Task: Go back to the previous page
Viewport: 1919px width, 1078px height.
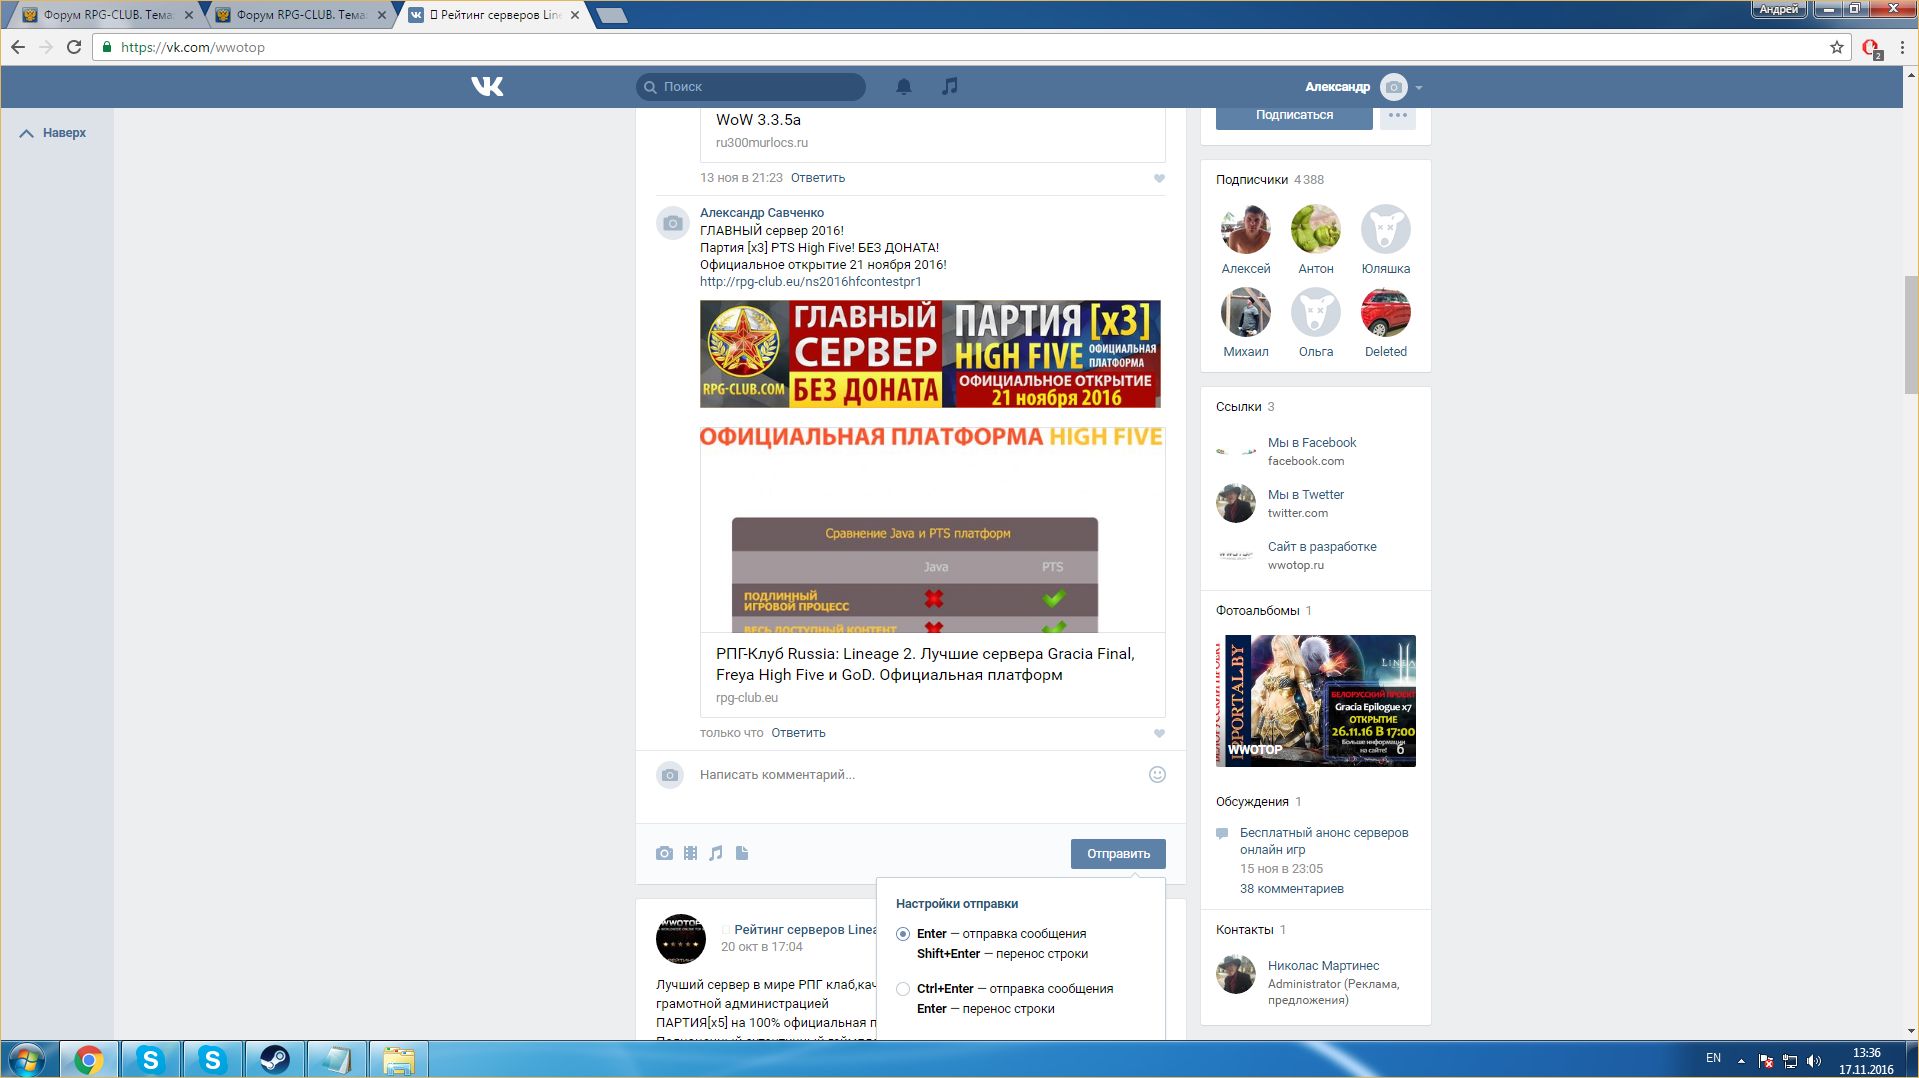Action: pyautogui.click(x=18, y=47)
